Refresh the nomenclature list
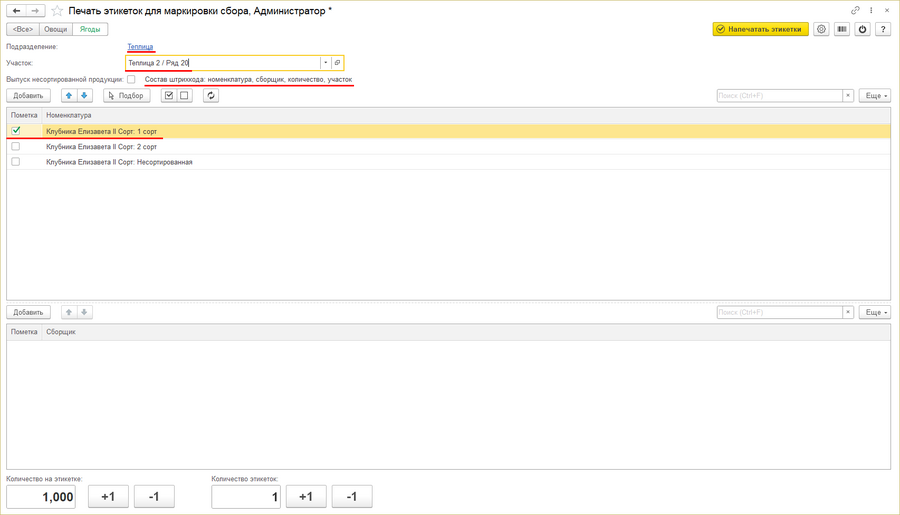Image resolution: width=900 pixels, height=515 pixels. tap(211, 96)
